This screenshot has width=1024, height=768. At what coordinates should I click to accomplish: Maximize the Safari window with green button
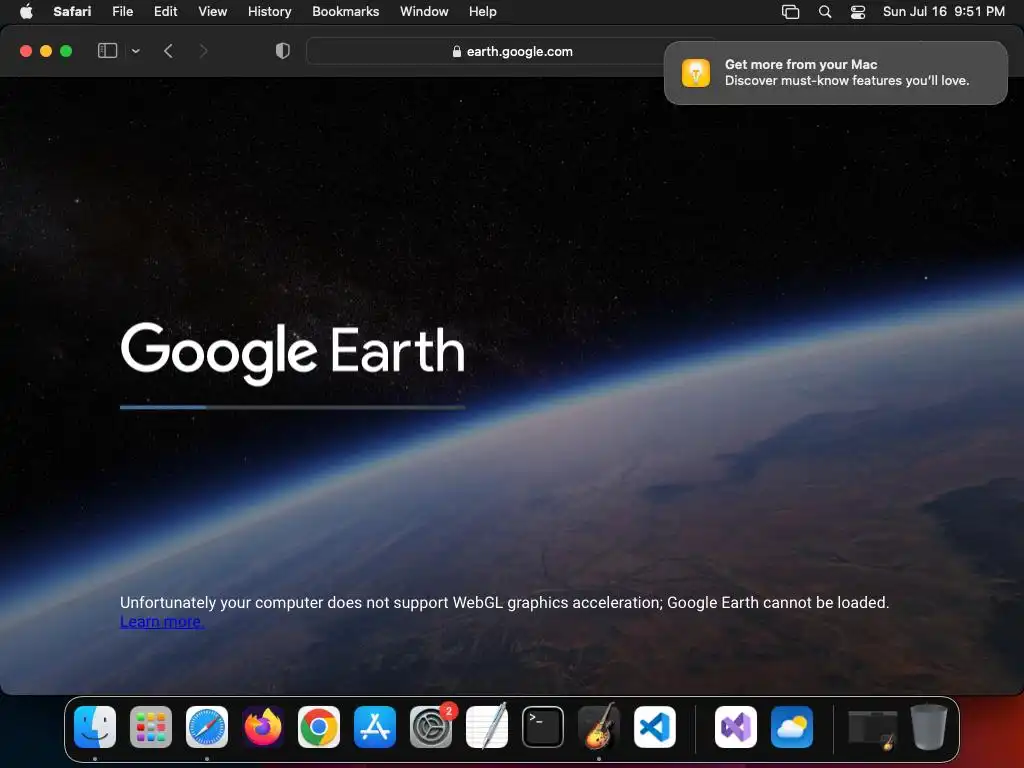pyautogui.click(x=66, y=51)
